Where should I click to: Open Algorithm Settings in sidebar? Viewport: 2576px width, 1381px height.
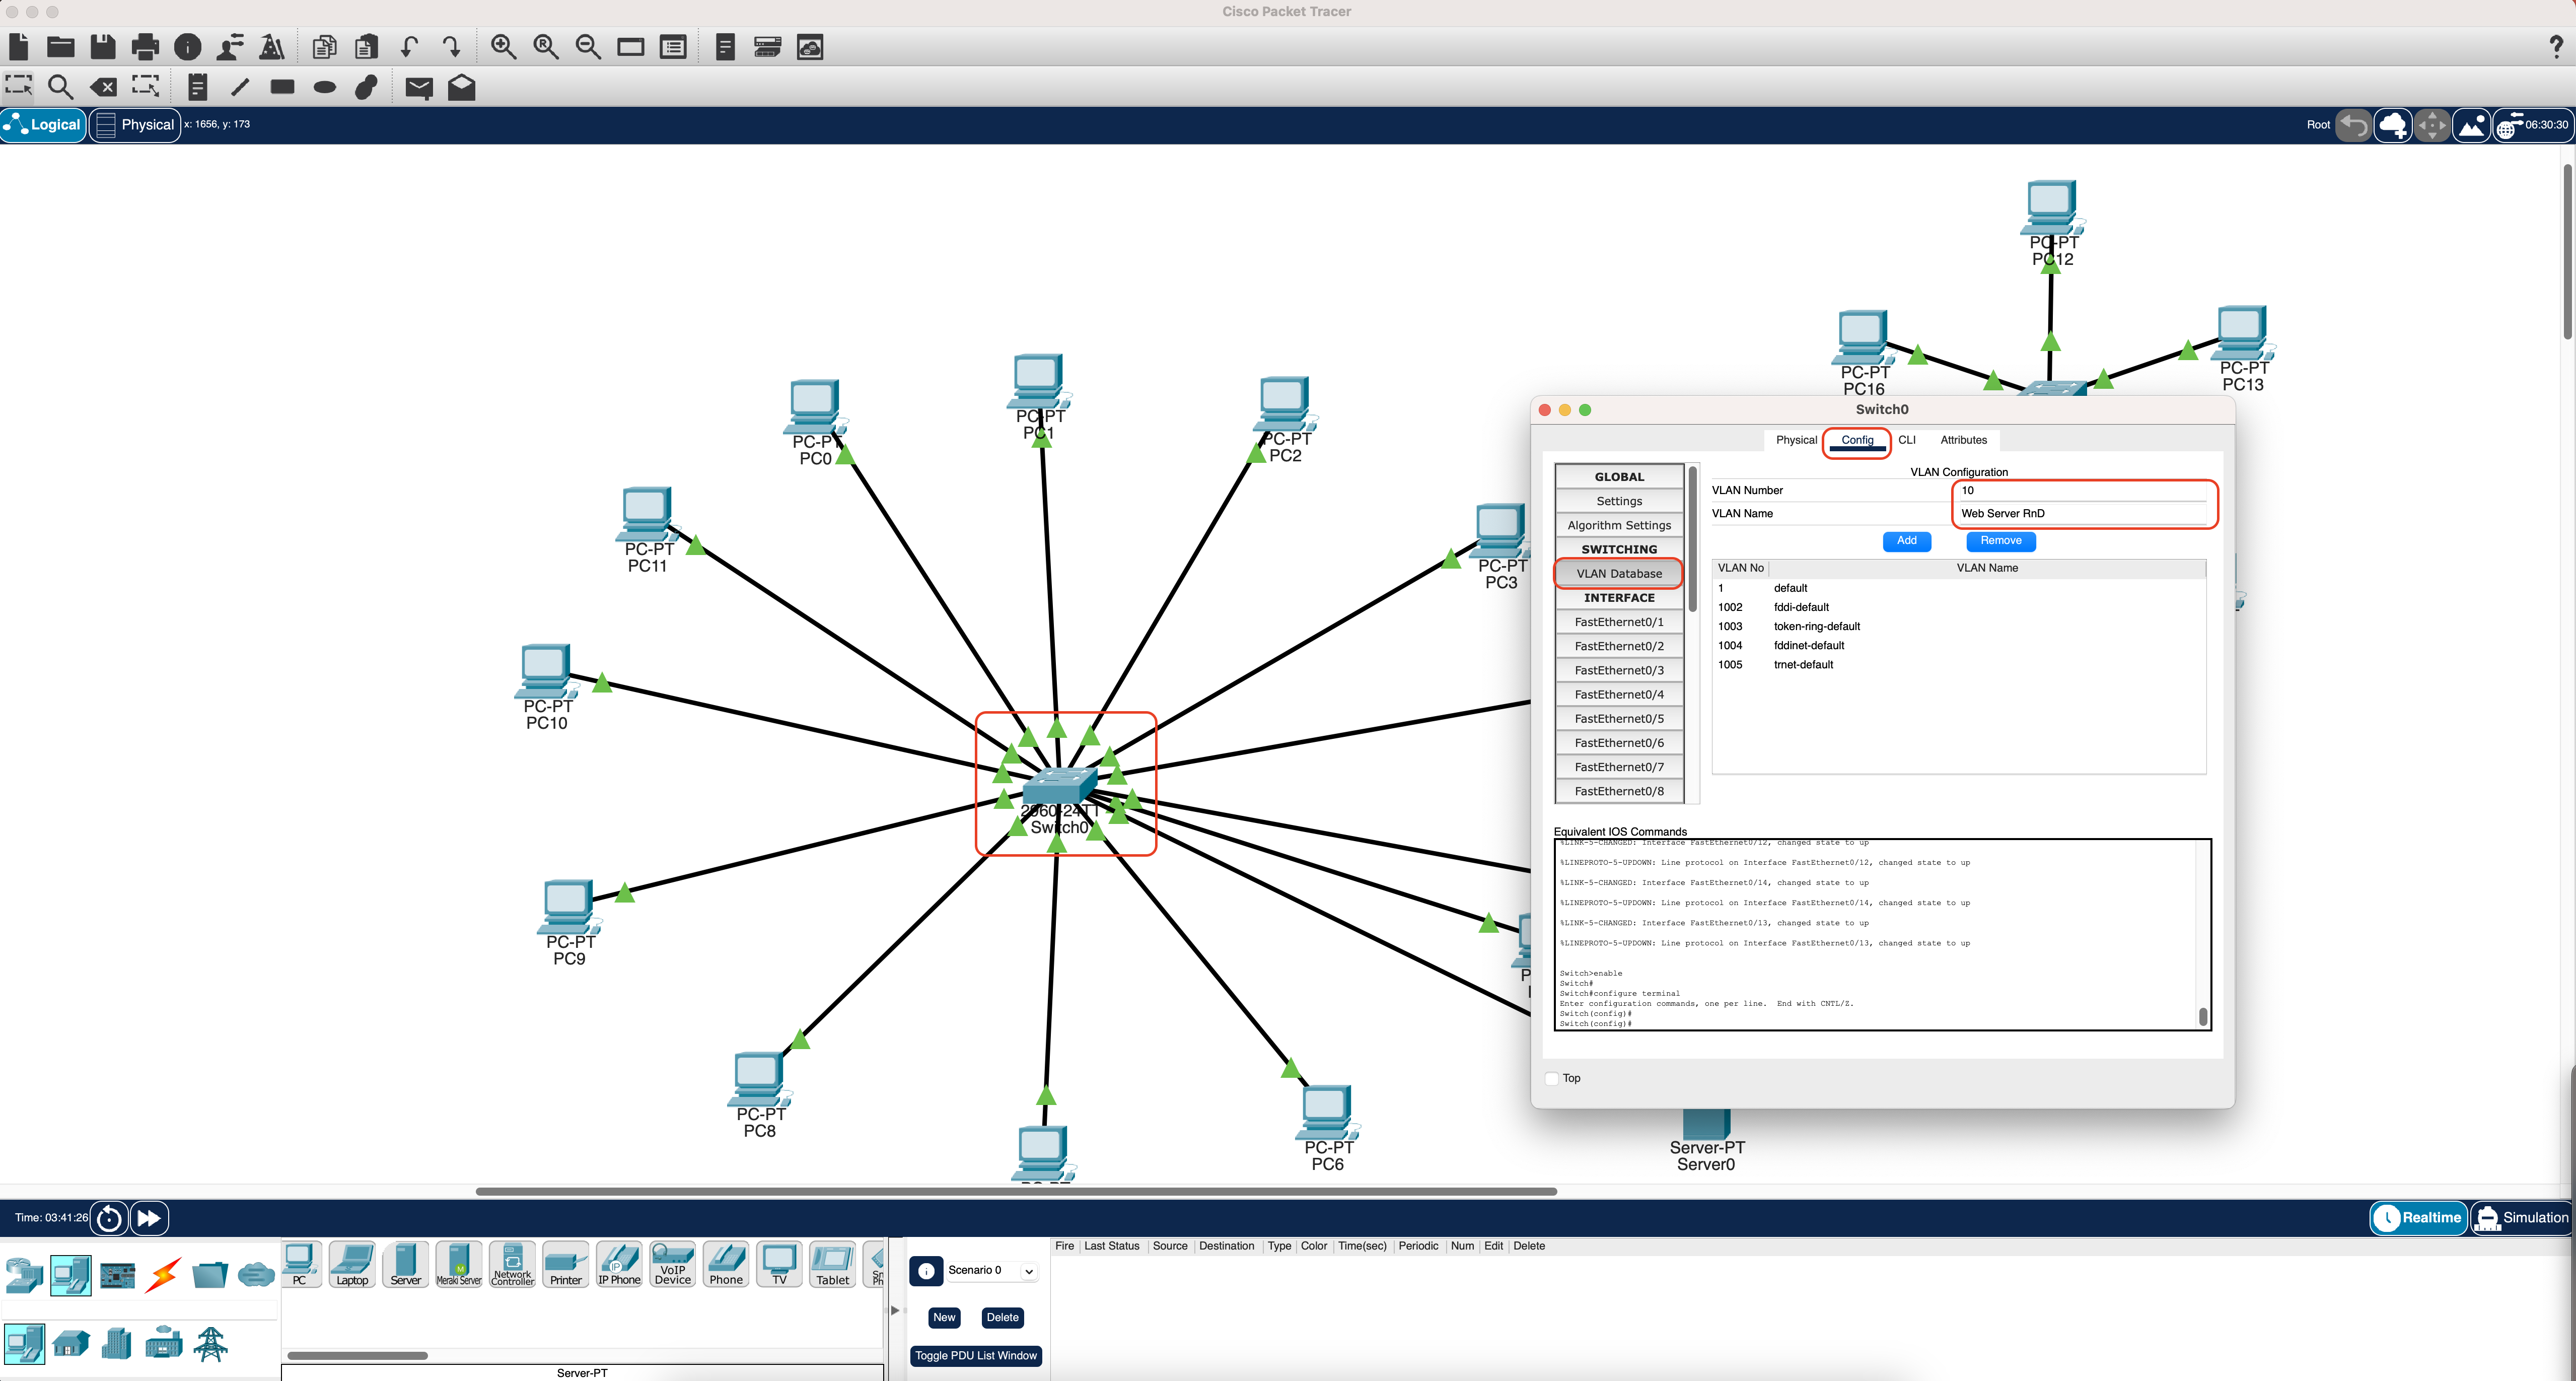click(1619, 525)
